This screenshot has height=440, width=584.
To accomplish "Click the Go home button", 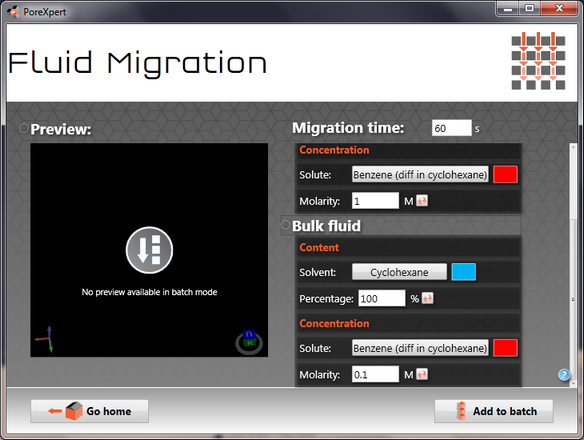I will (89, 411).
